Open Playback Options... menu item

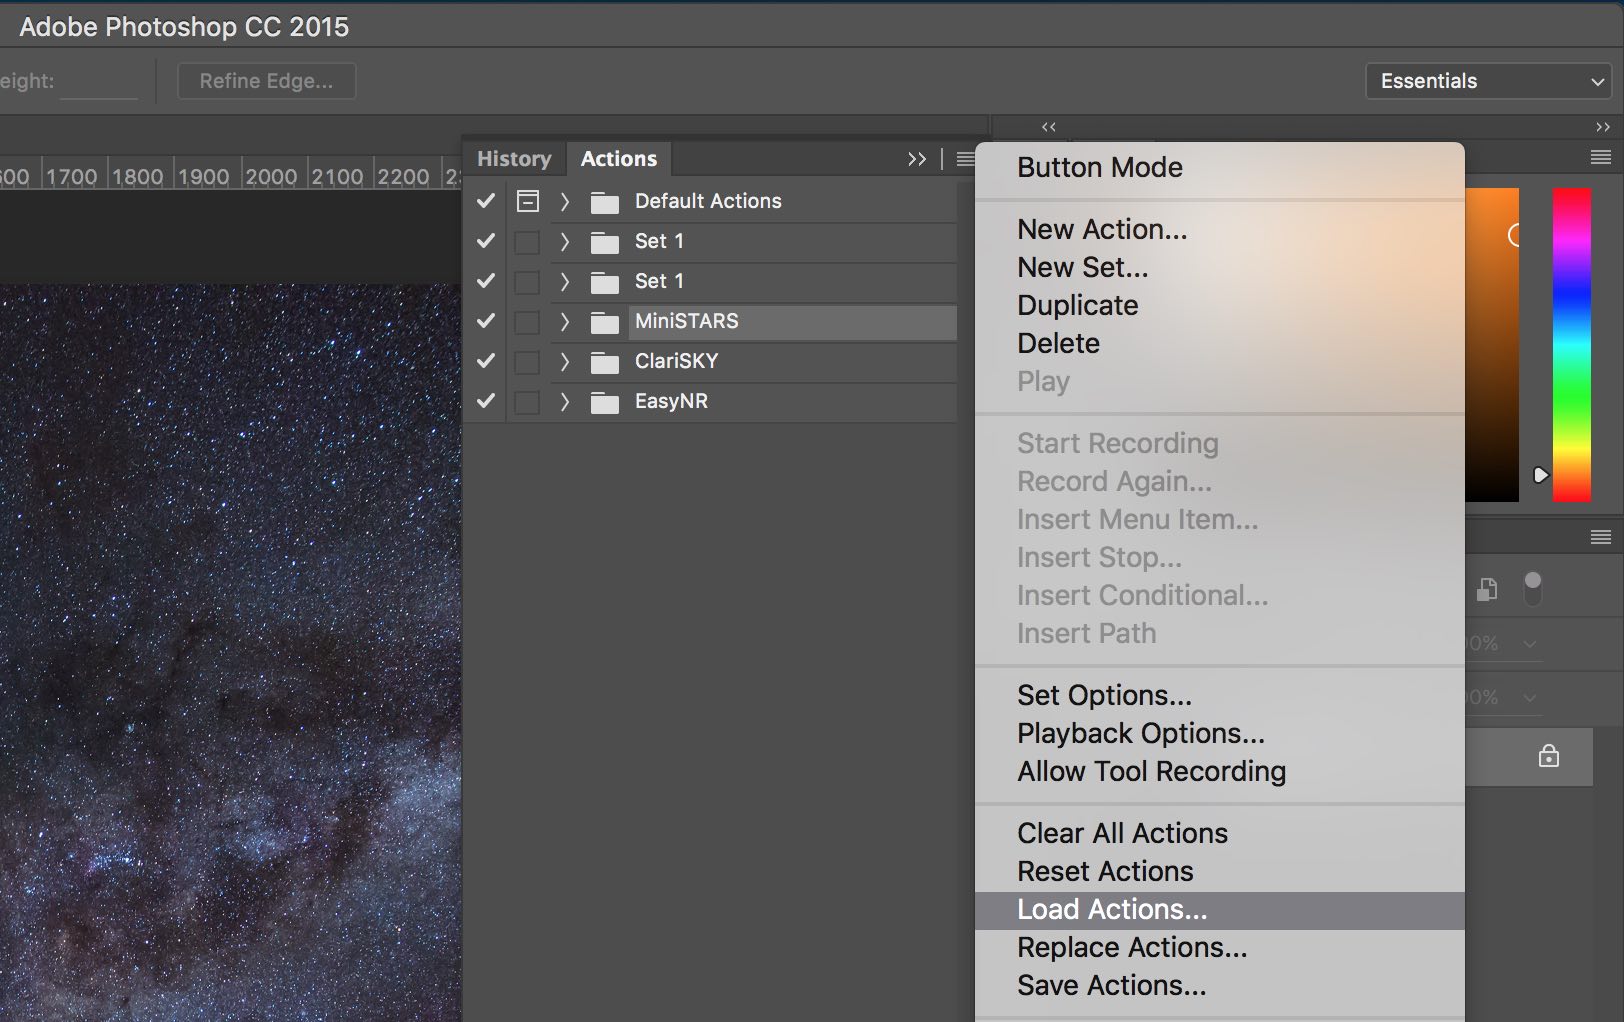1220,734
